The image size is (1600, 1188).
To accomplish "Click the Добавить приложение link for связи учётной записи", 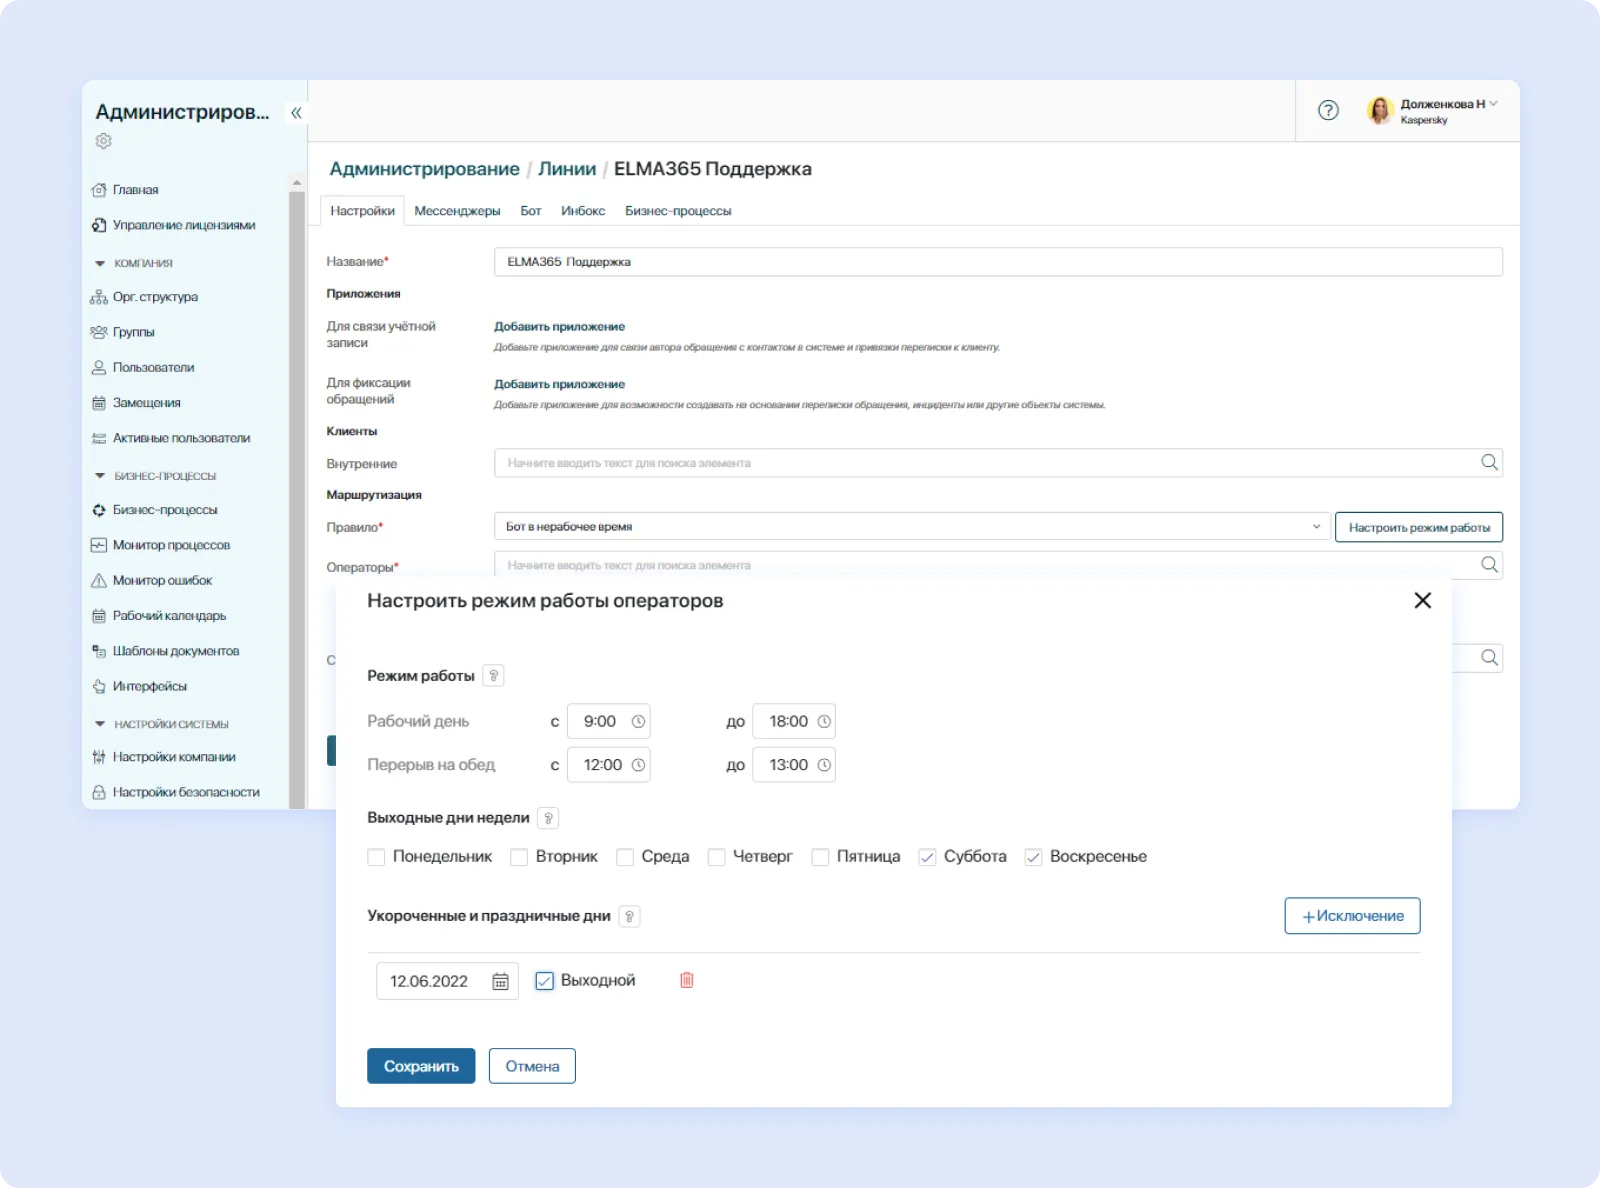I will coord(559,326).
